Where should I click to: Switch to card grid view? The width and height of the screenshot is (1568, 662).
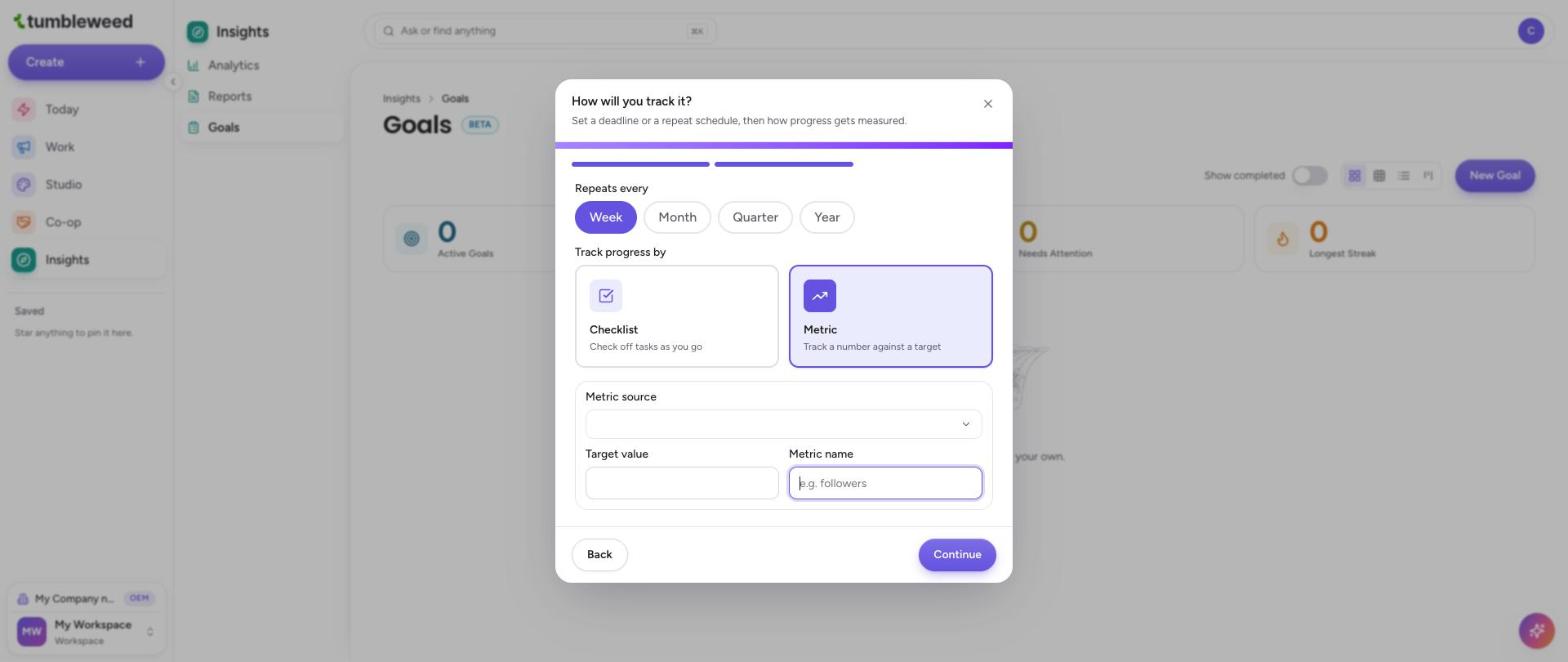click(x=1354, y=176)
